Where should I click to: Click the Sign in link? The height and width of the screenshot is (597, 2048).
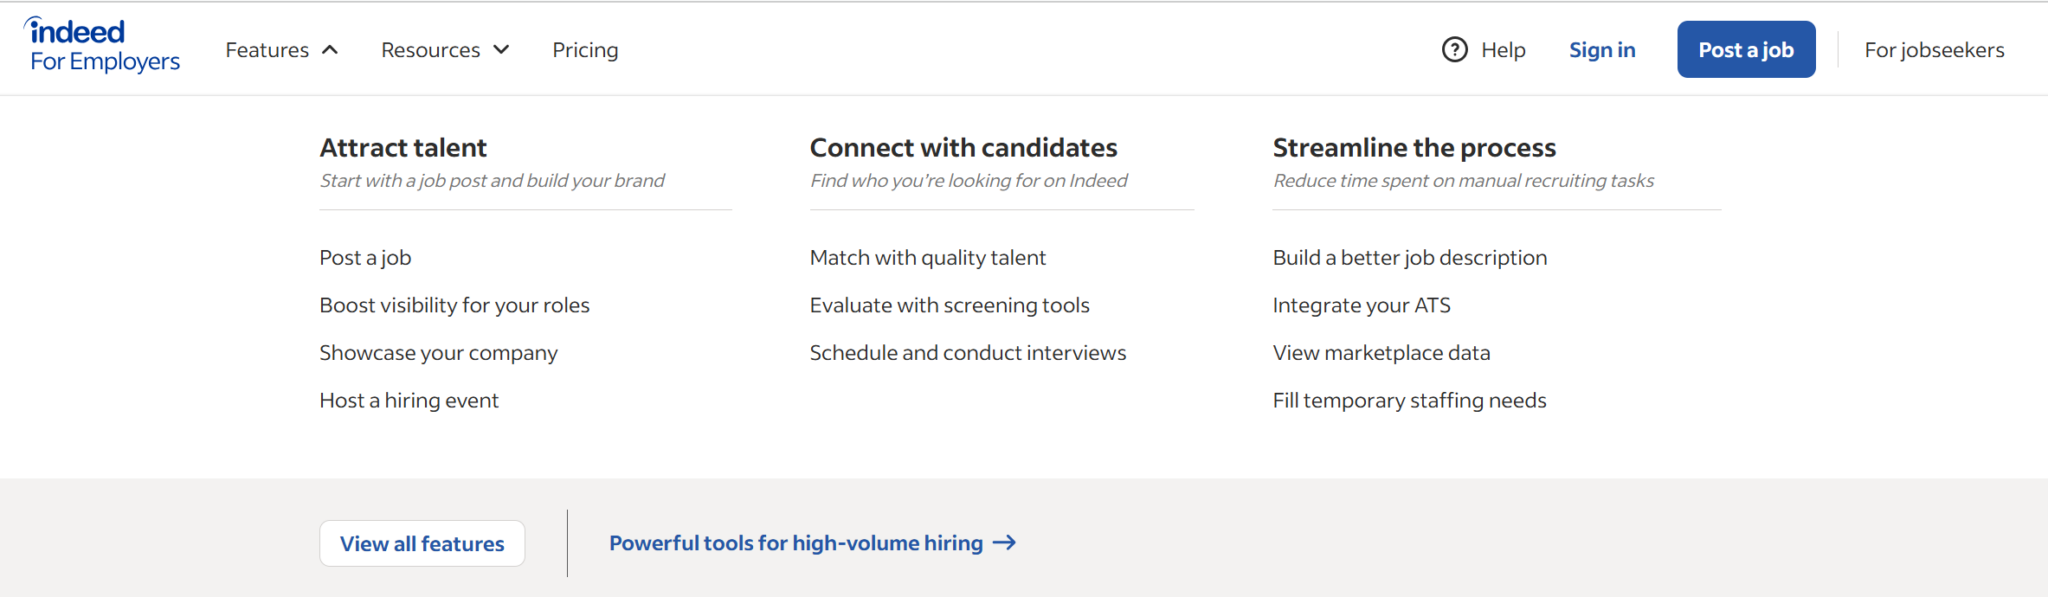point(1602,49)
